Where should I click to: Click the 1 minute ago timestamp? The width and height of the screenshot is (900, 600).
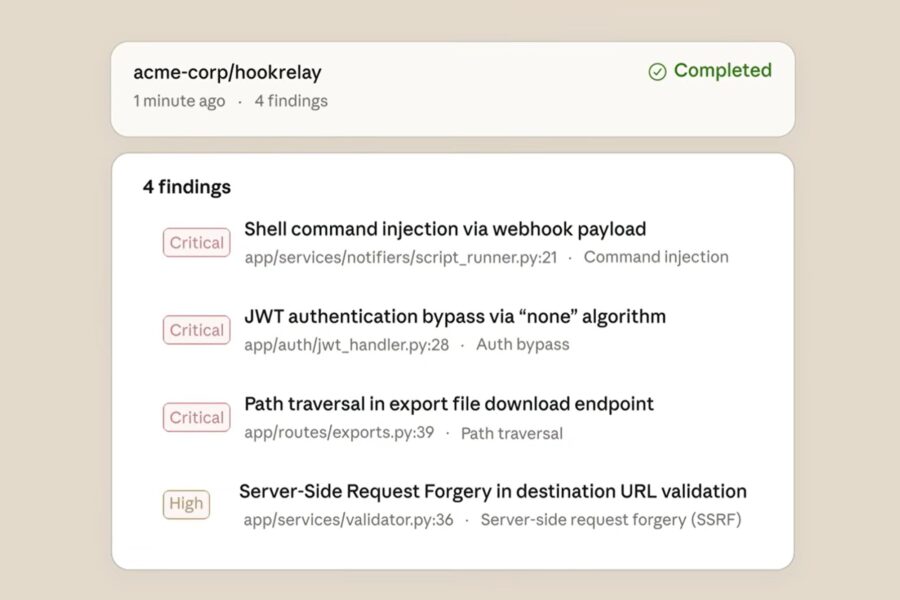tap(178, 100)
